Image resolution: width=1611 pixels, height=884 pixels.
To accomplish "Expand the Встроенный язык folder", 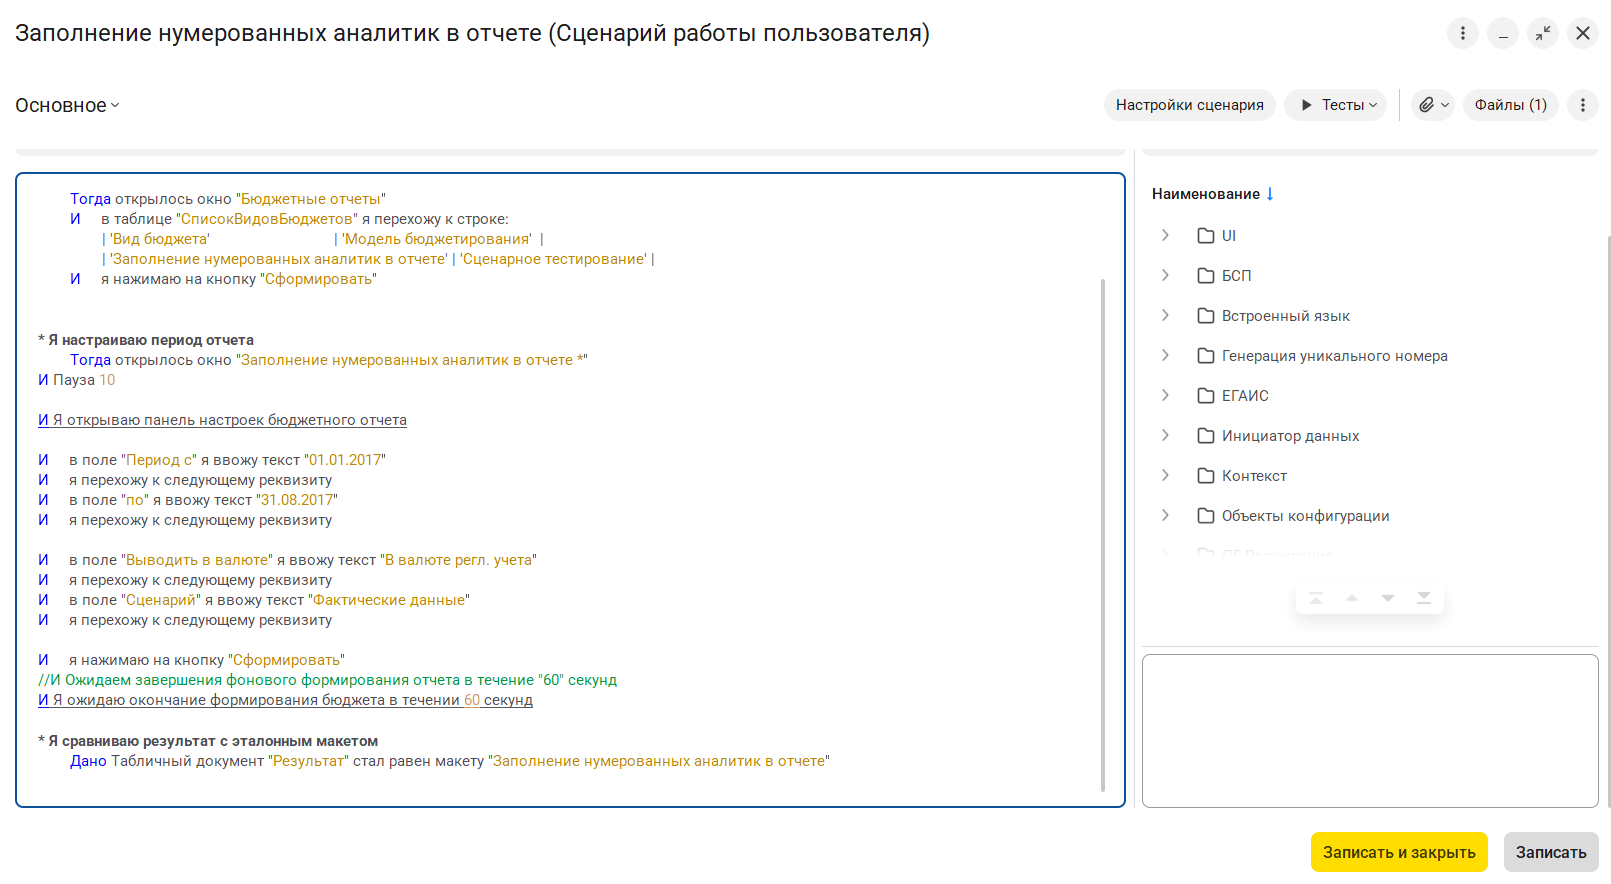I will pyautogui.click(x=1165, y=315).
